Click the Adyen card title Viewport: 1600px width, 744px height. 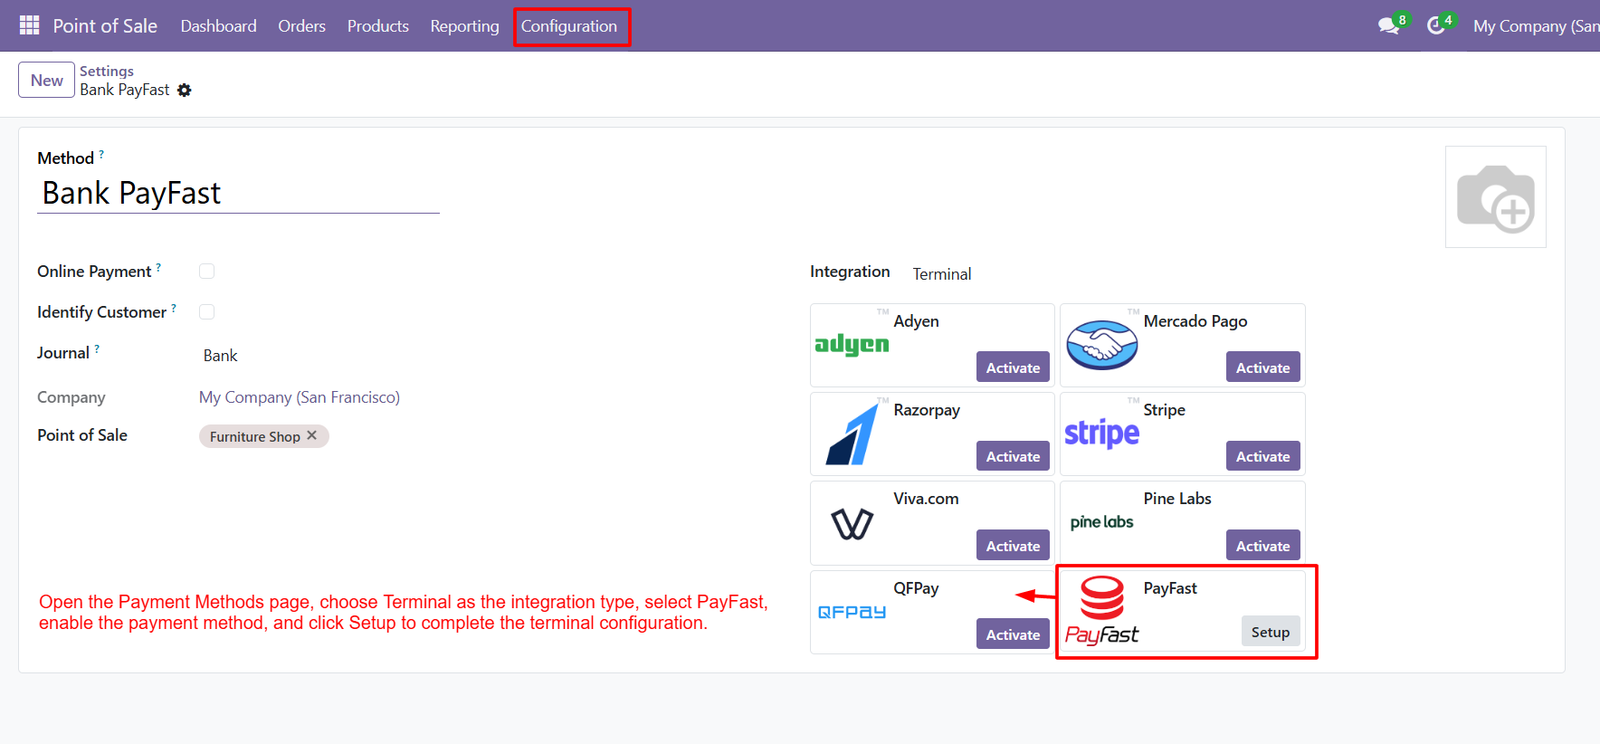[x=916, y=321]
